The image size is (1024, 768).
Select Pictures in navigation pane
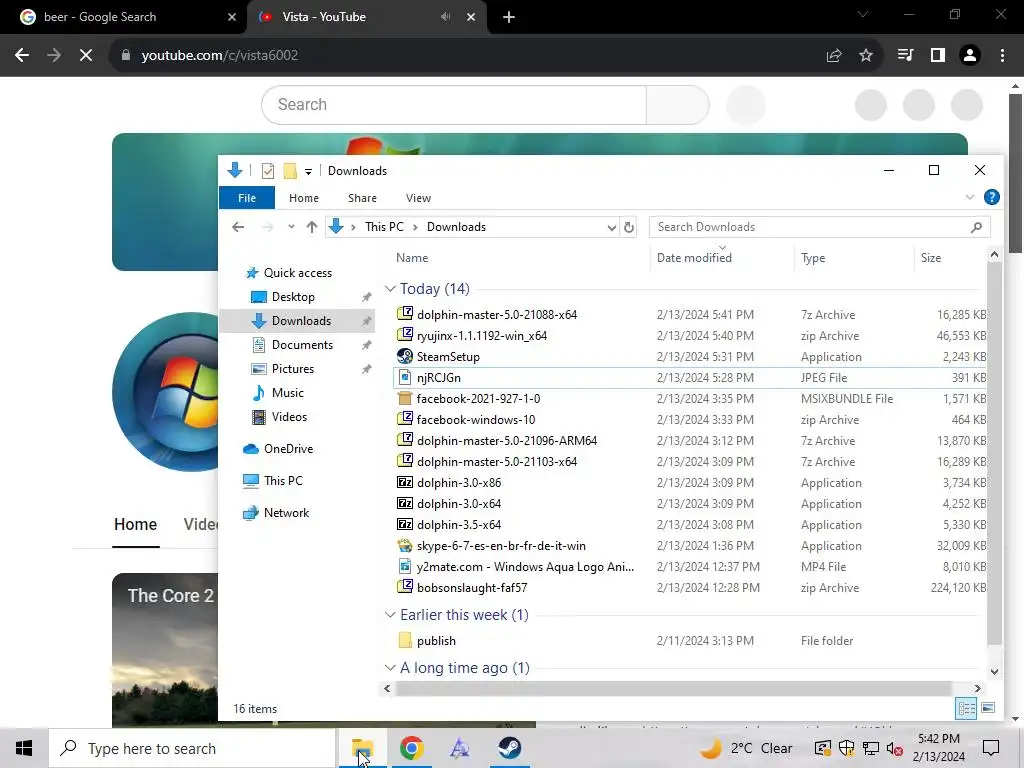click(293, 369)
